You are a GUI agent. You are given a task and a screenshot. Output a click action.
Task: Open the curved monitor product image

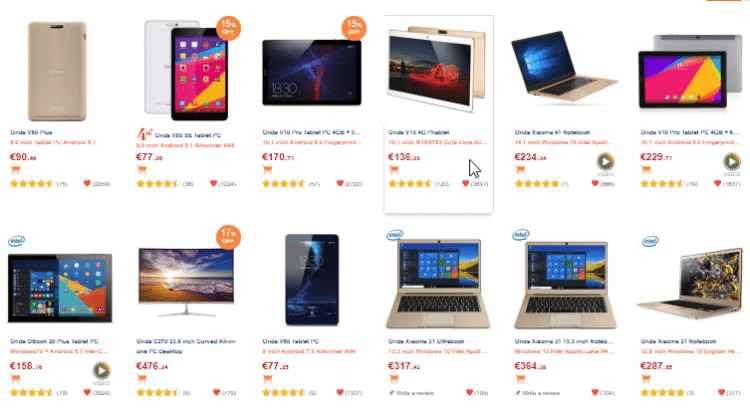pos(186,282)
